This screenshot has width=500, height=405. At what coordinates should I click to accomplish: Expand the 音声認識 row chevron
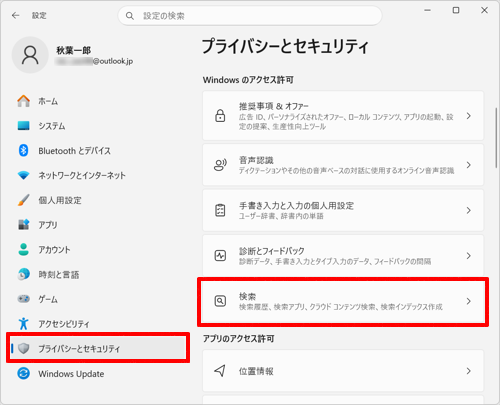click(x=469, y=165)
